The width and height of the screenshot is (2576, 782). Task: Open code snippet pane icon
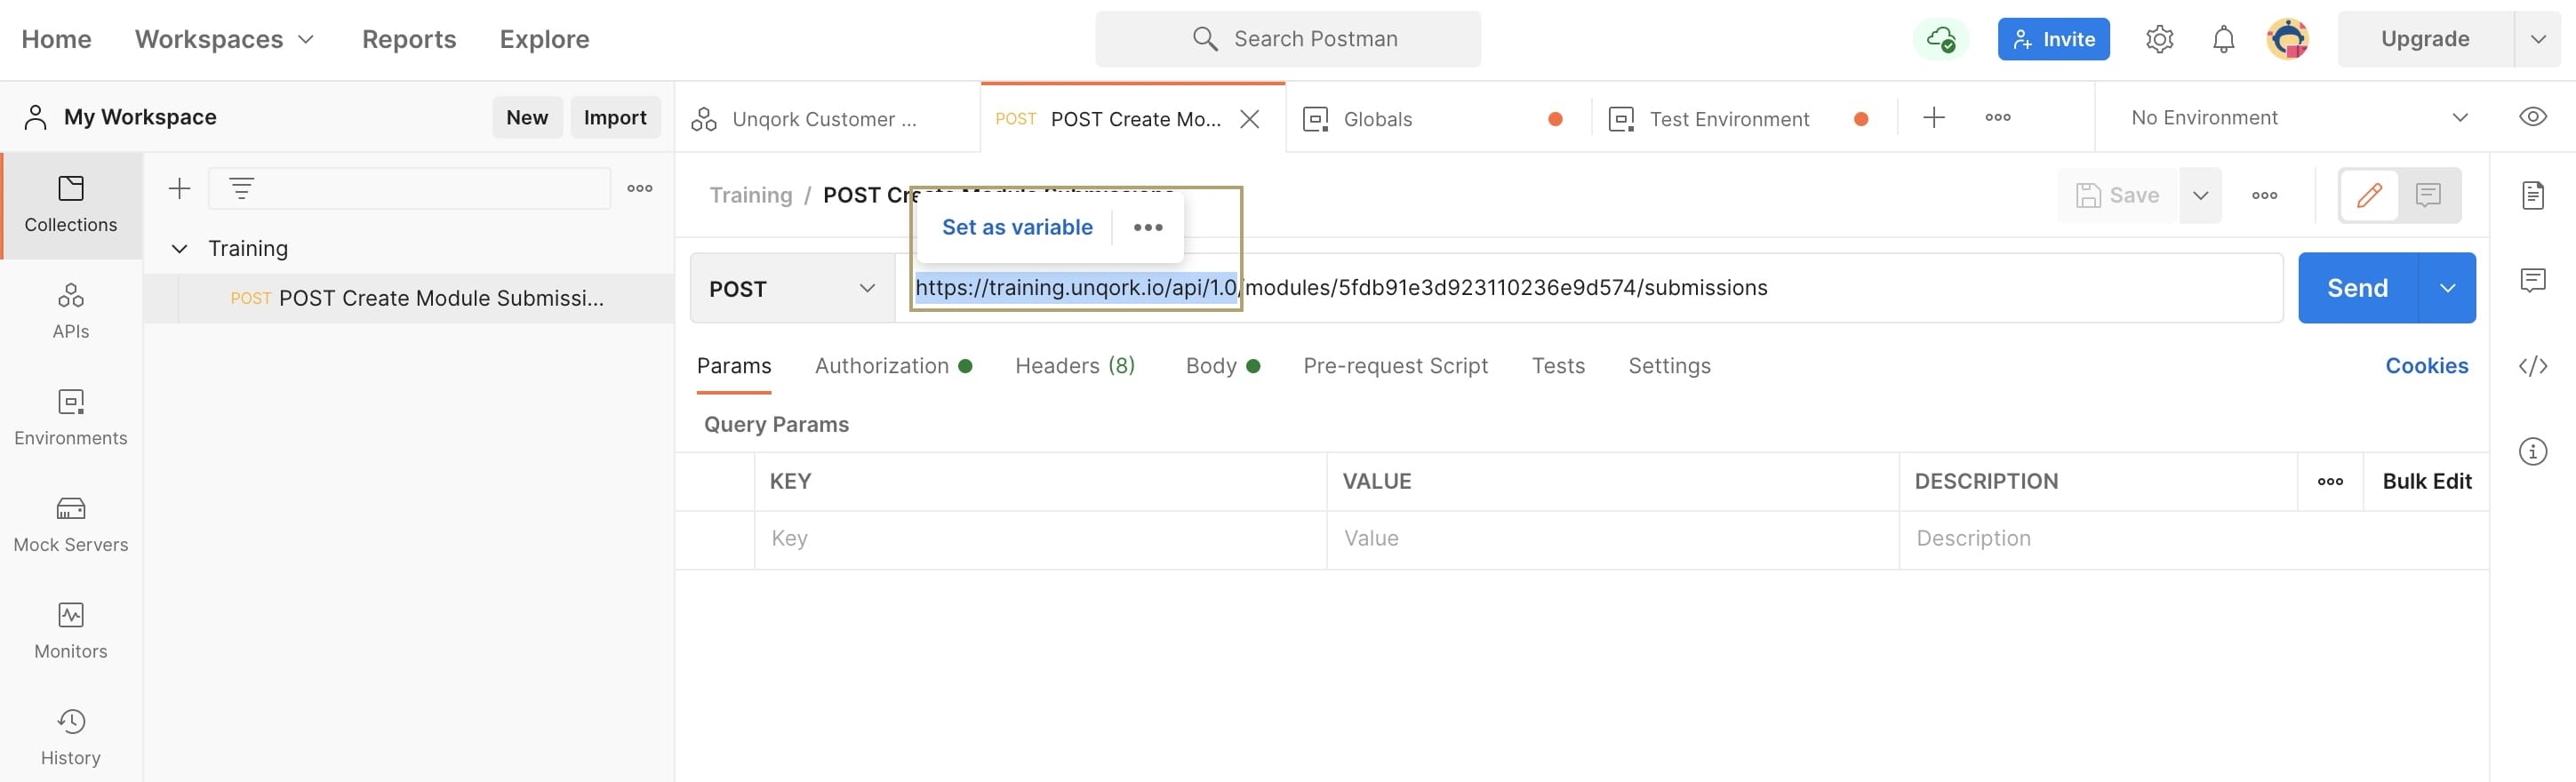tap(2533, 366)
